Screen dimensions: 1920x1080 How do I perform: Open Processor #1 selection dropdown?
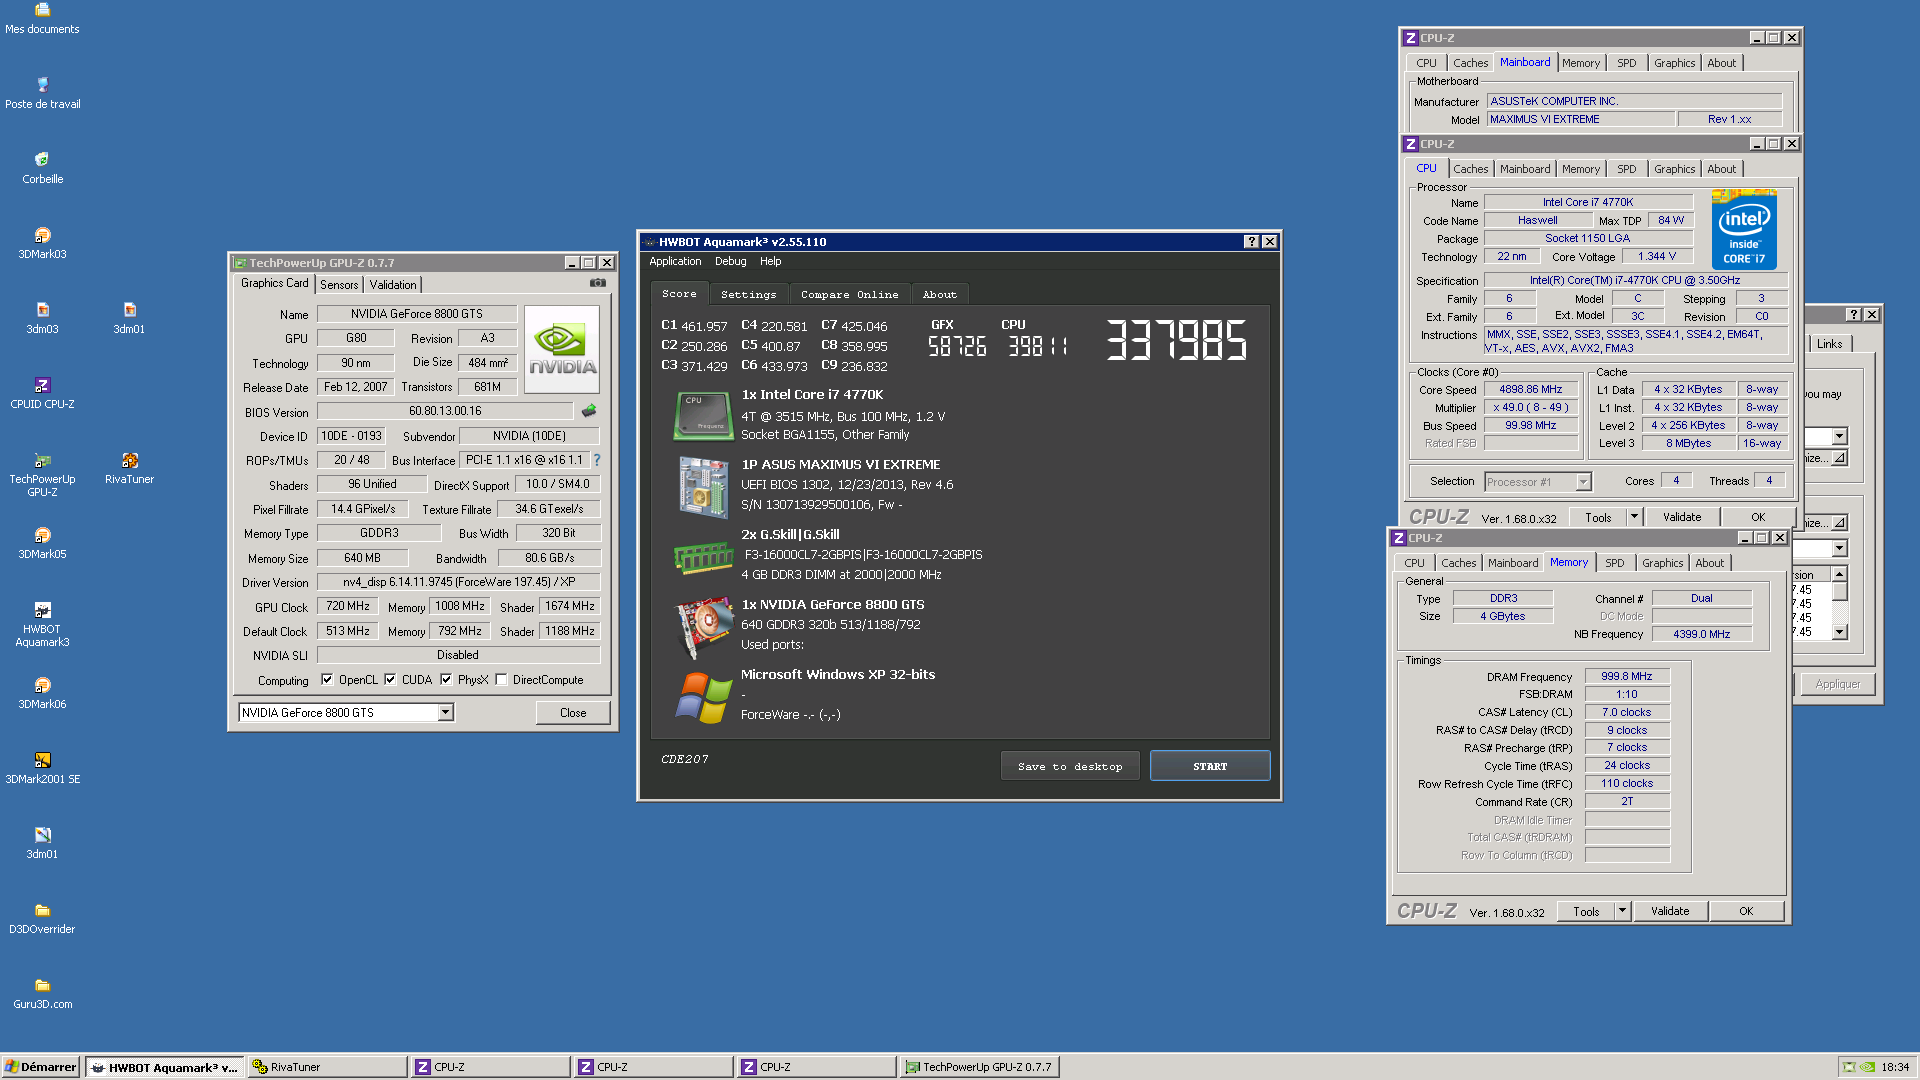(x=1537, y=482)
